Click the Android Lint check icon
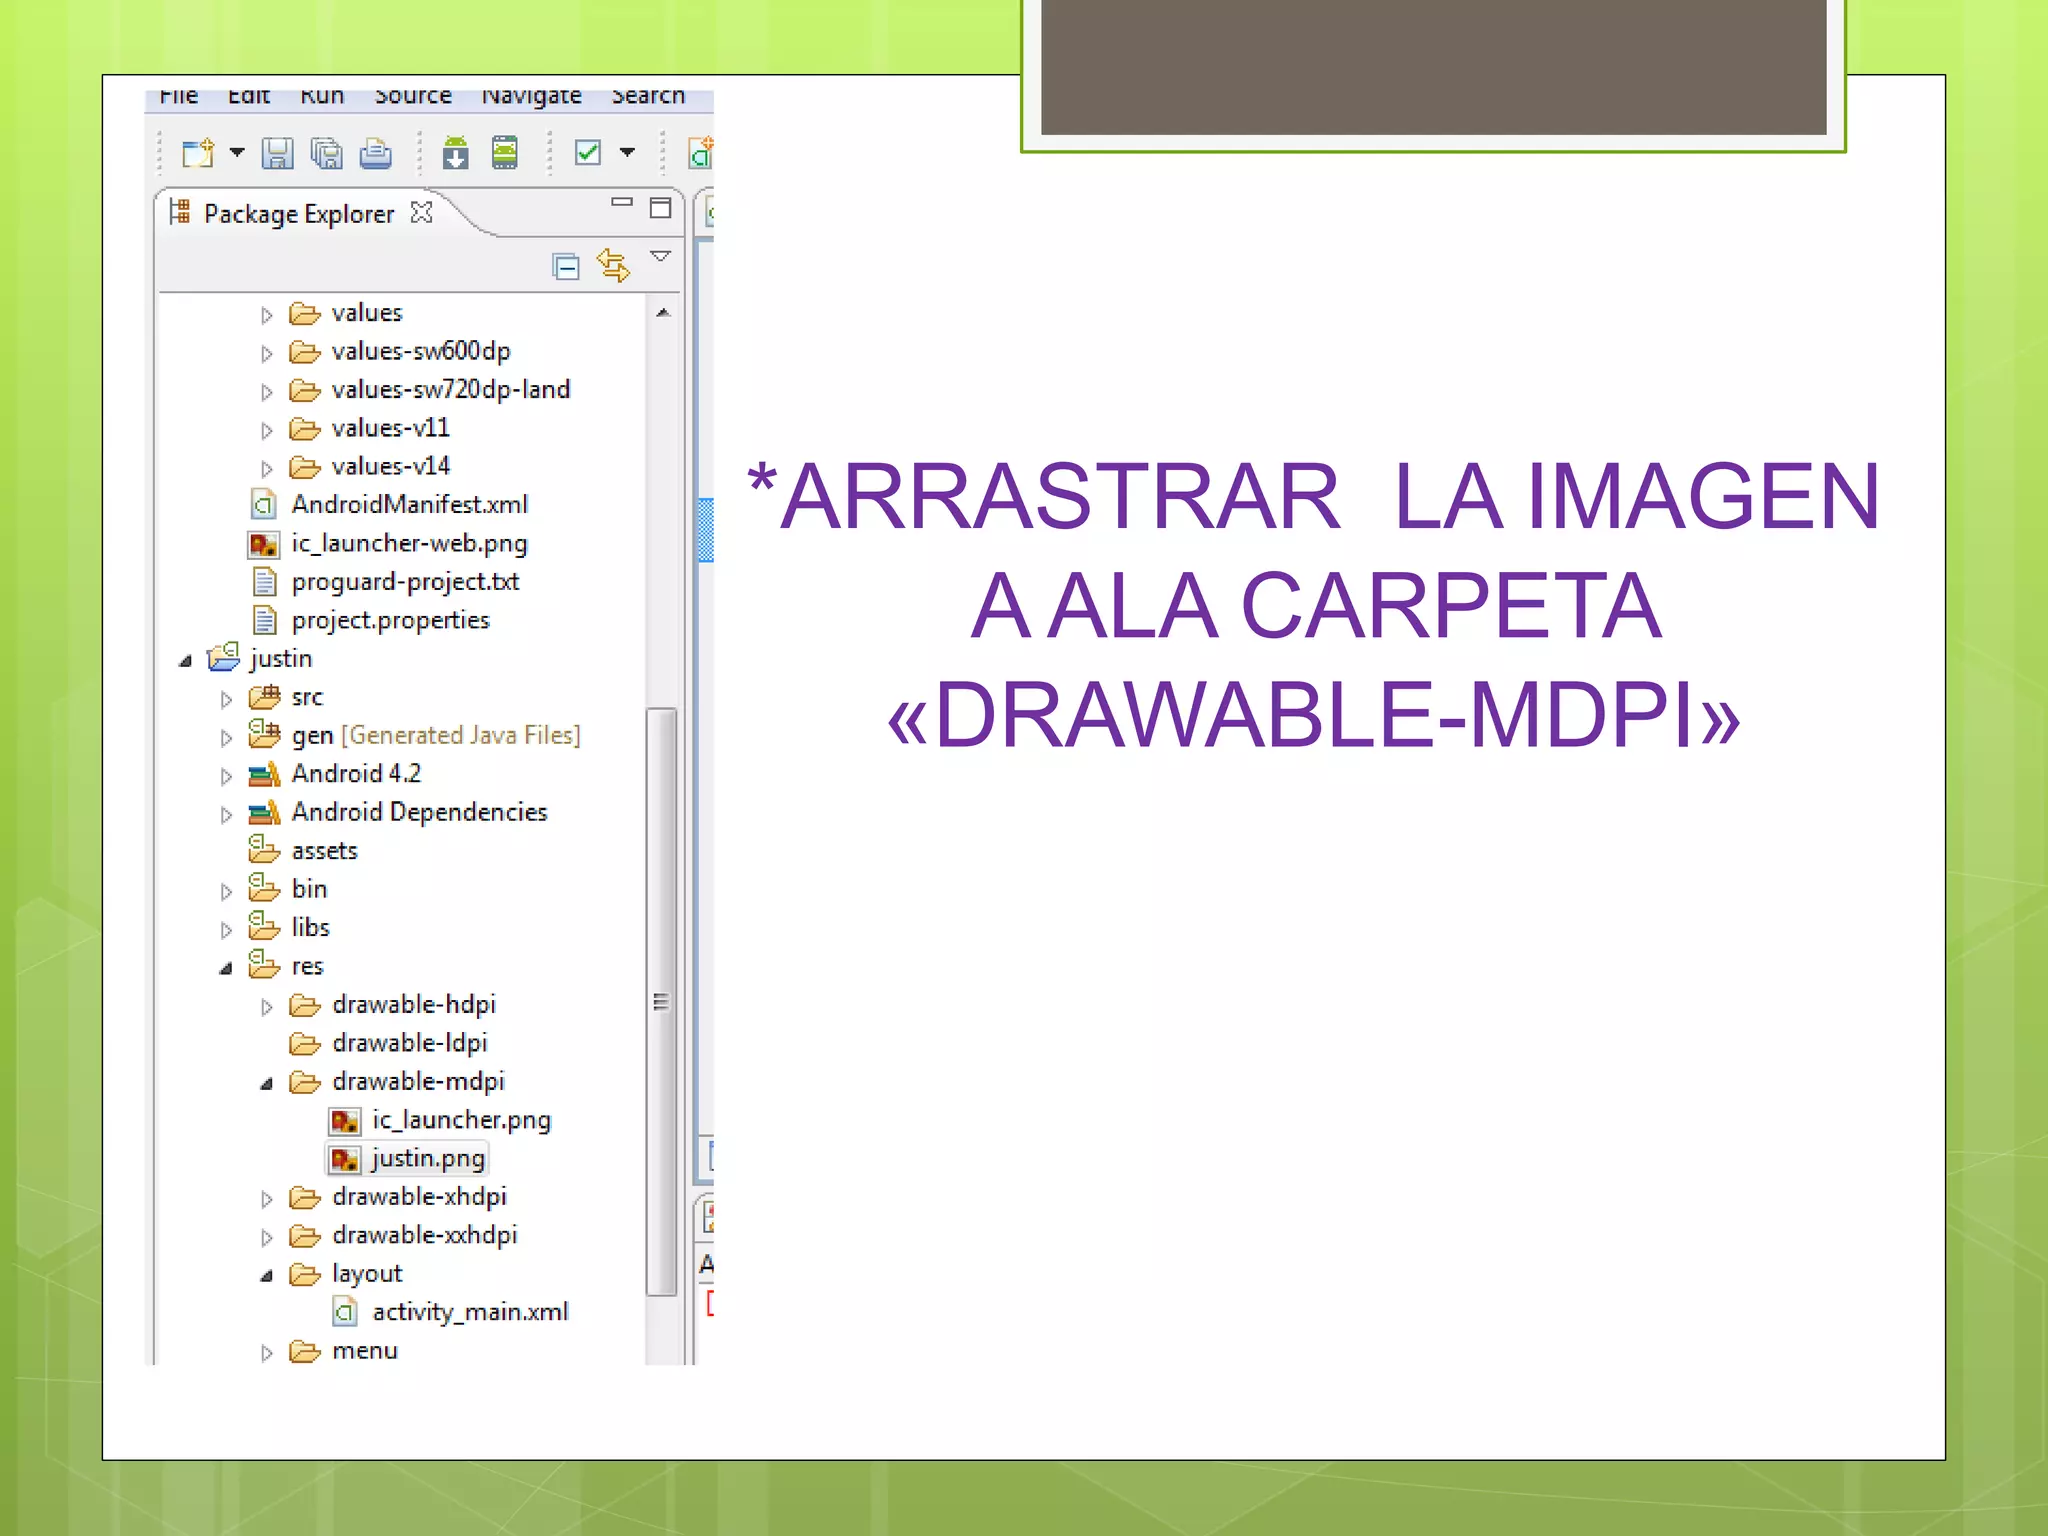2048x1536 pixels. click(x=588, y=153)
